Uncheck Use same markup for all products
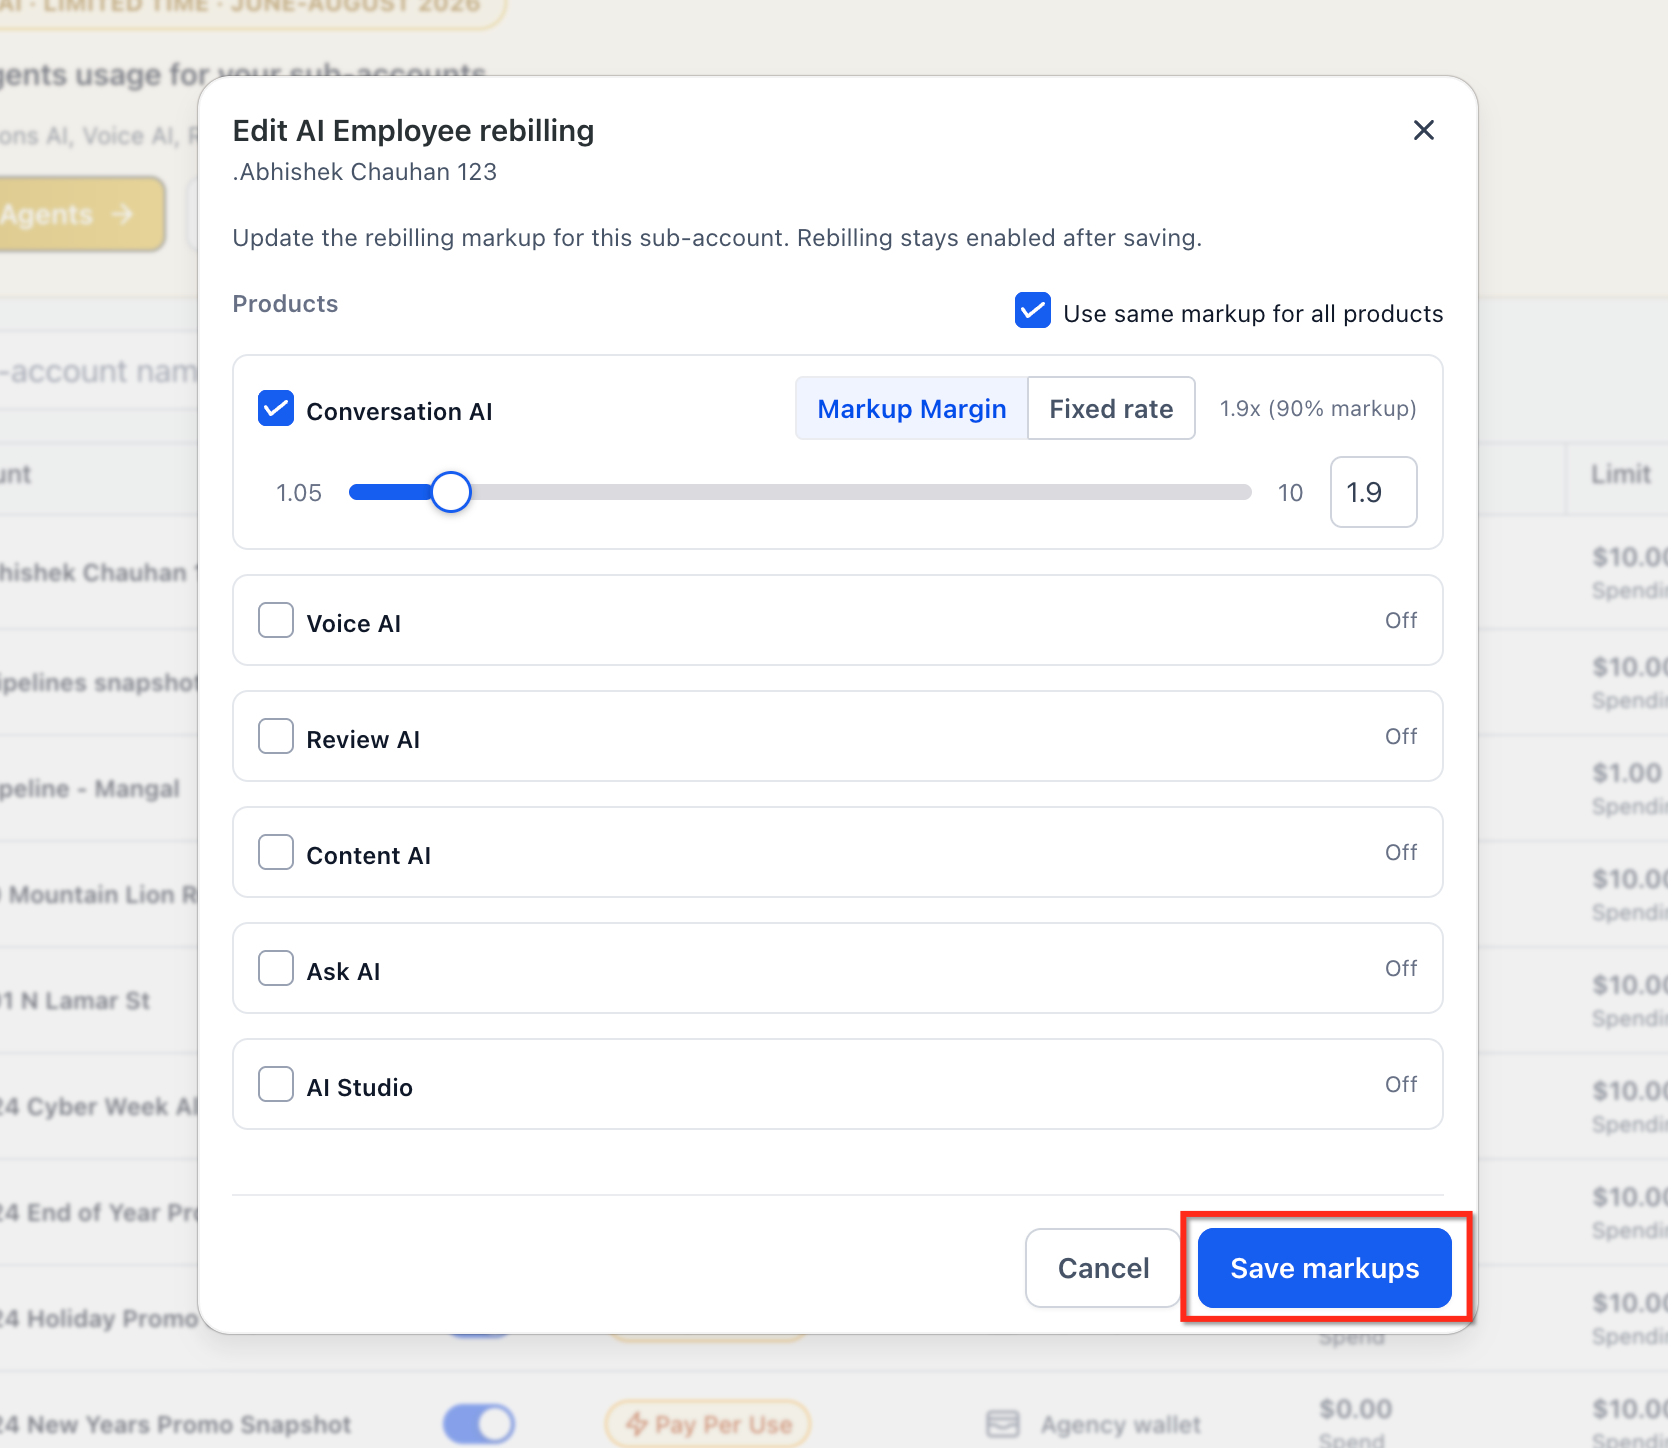This screenshot has height=1448, width=1668. [1032, 310]
